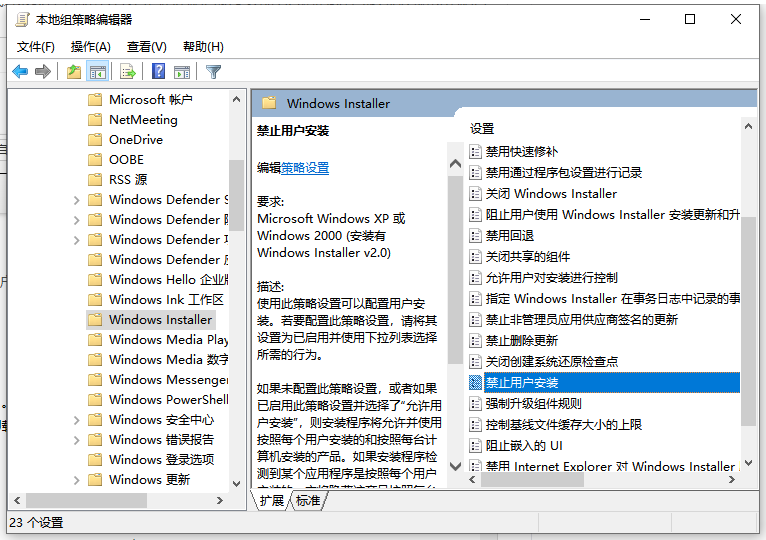
Task: Click policy icon beside 禁止删除更新
Action: [475, 341]
